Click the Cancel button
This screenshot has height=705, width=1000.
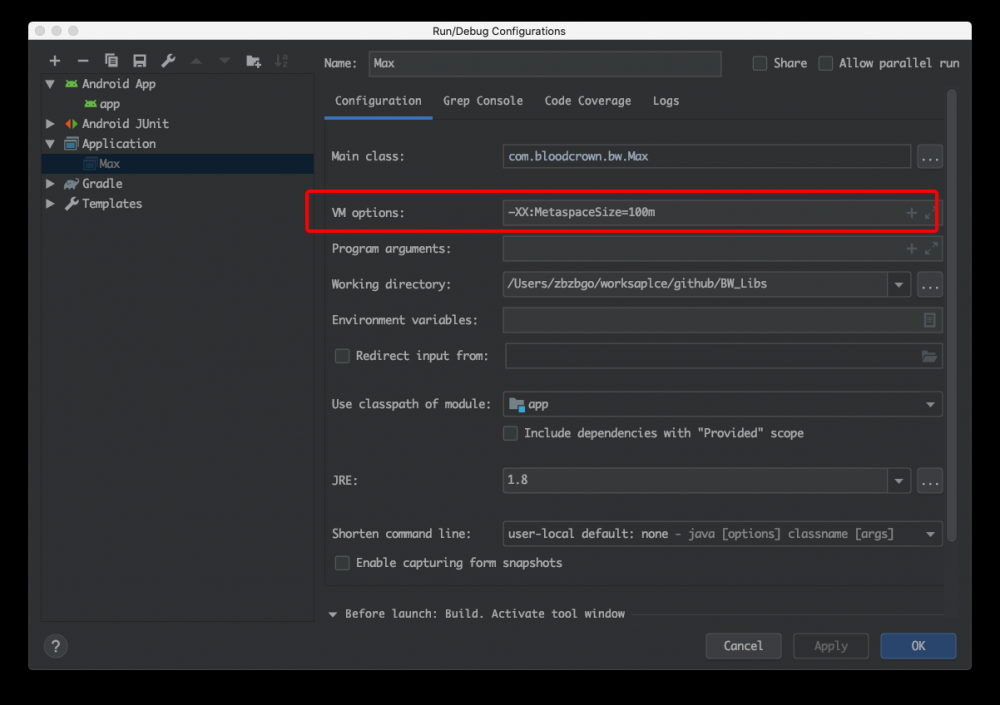743,646
